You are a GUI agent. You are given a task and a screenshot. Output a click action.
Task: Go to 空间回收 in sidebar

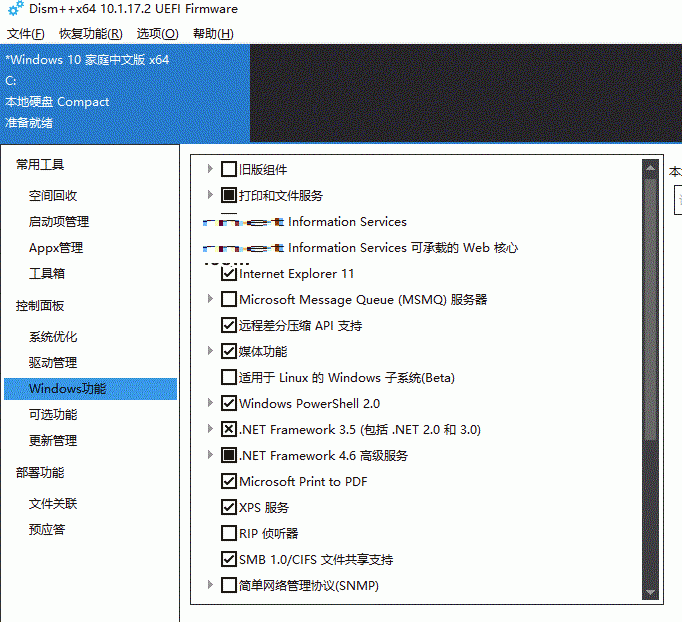(53, 196)
